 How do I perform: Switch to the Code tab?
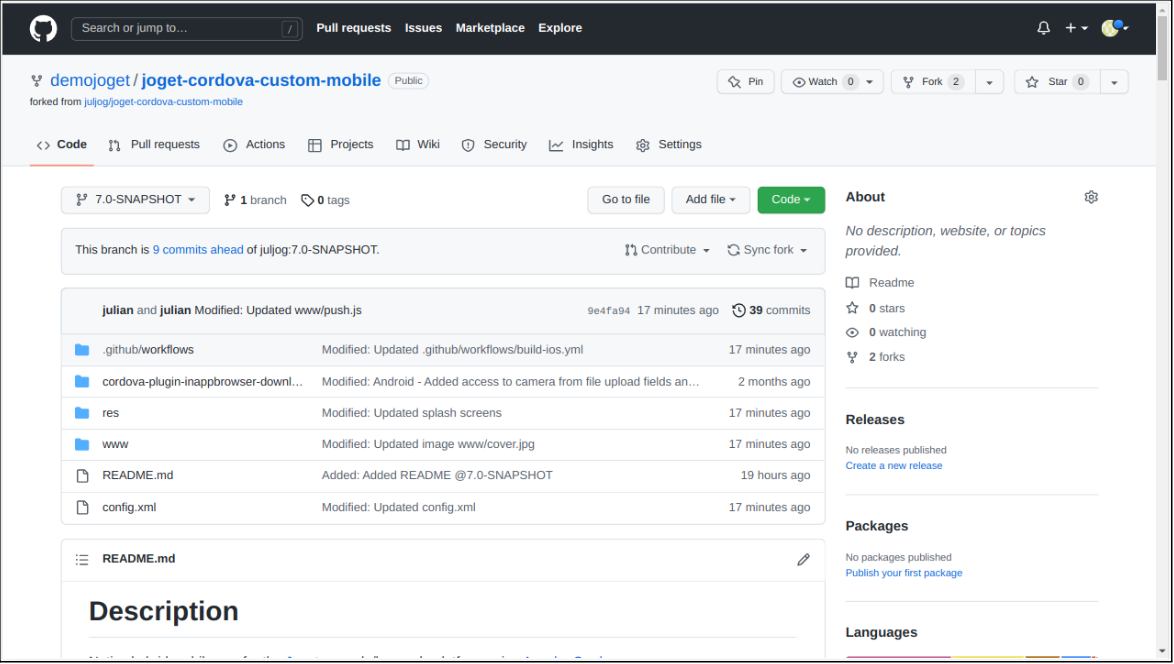pos(61,144)
